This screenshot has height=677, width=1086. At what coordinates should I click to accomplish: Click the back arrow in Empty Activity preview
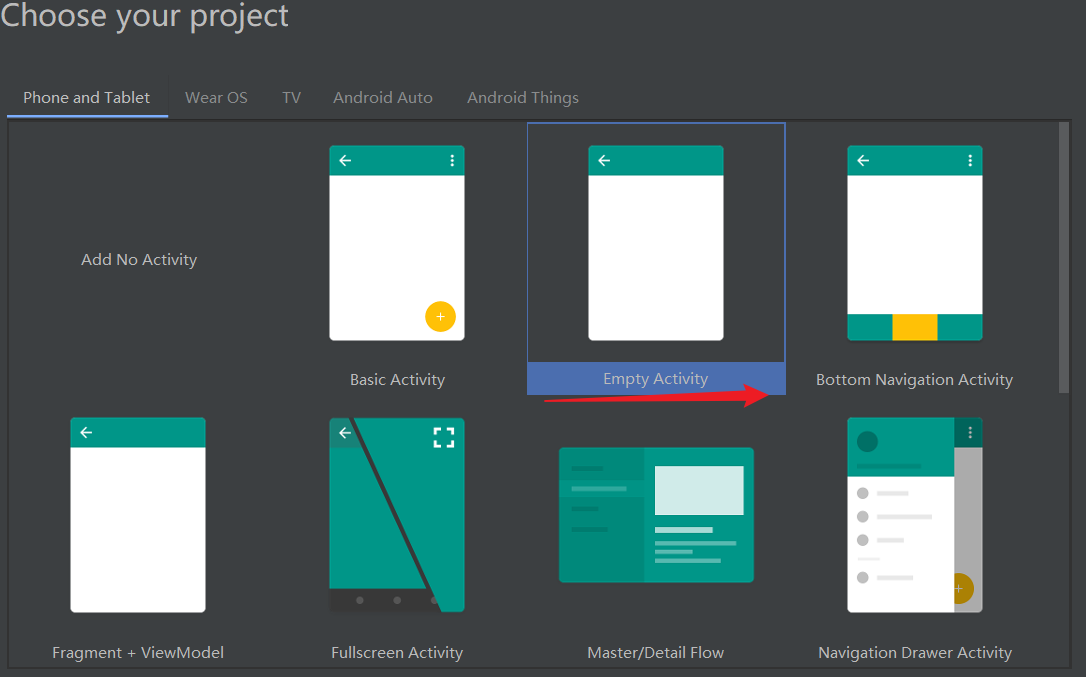(x=604, y=161)
